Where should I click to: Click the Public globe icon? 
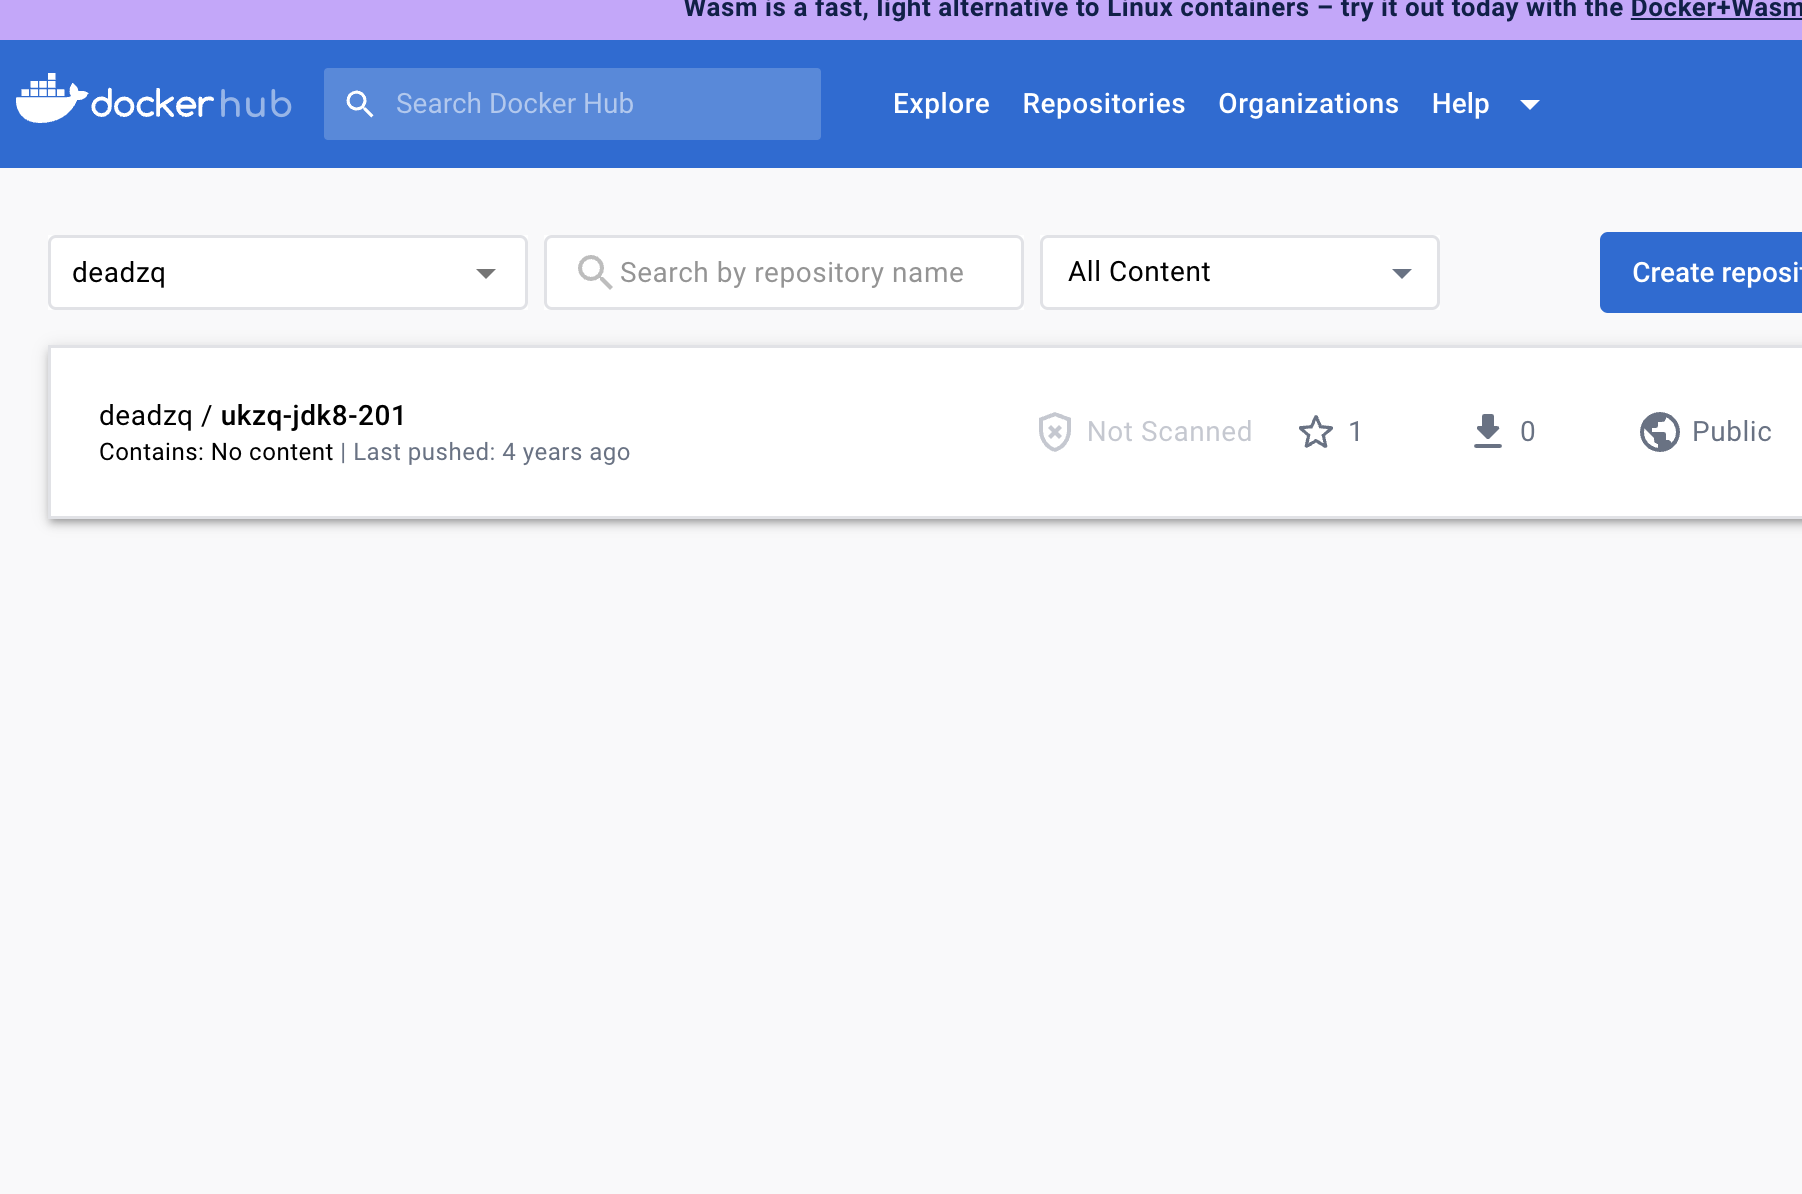click(x=1660, y=432)
